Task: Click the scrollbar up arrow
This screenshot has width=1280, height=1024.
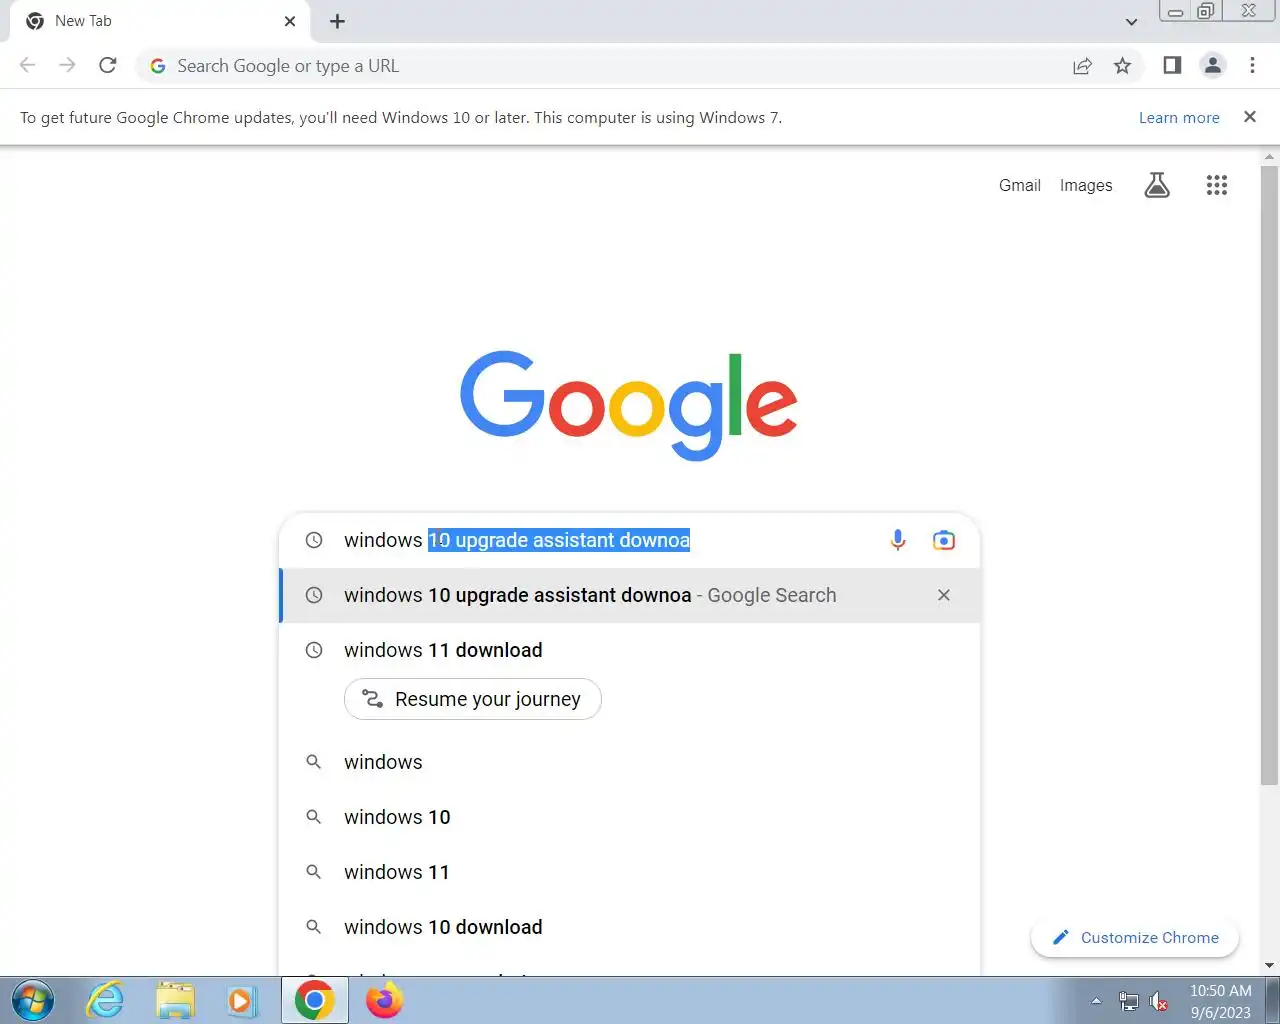Action: point(1269,157)
